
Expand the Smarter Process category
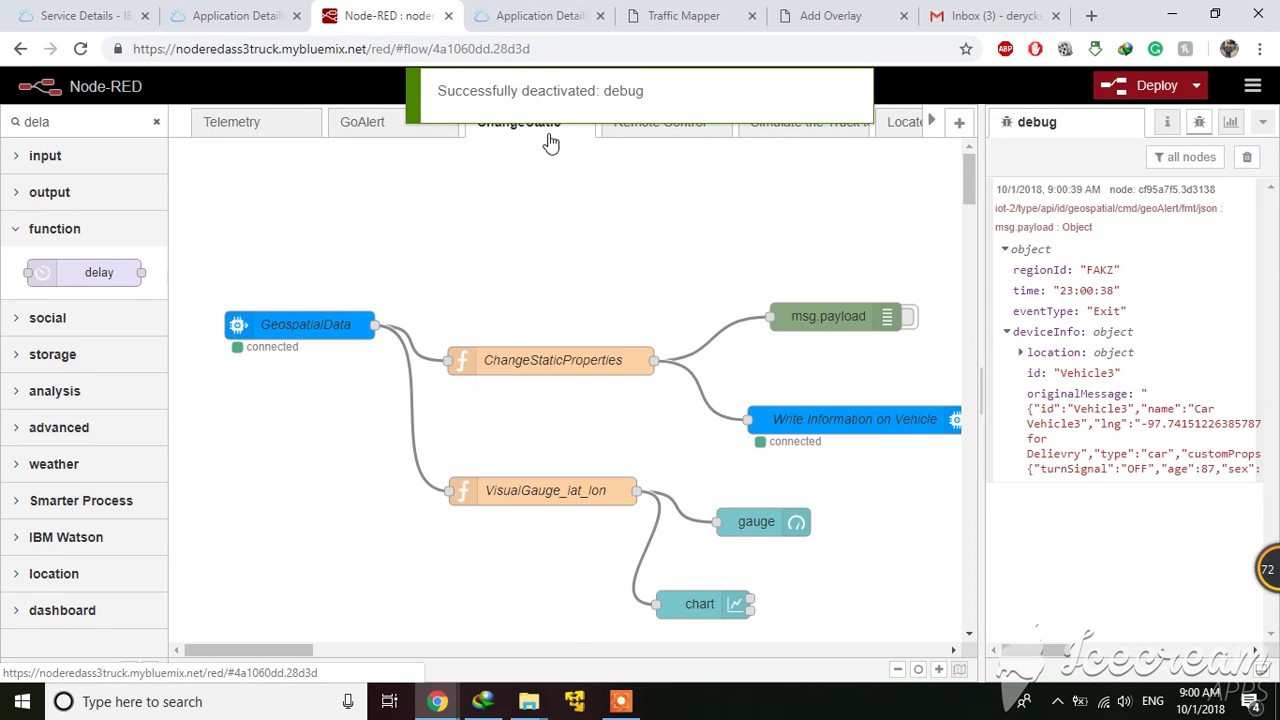pos(84,501)
